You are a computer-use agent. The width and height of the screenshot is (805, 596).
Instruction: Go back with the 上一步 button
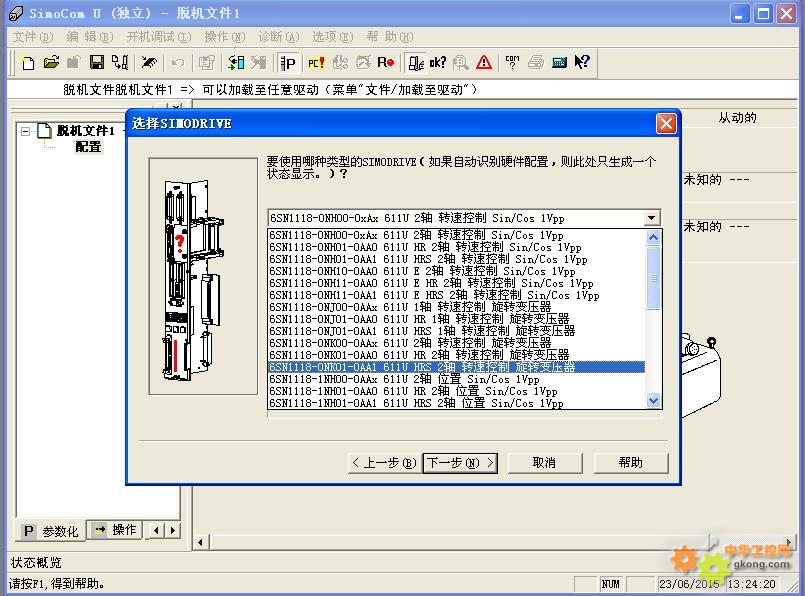(385, 463)
